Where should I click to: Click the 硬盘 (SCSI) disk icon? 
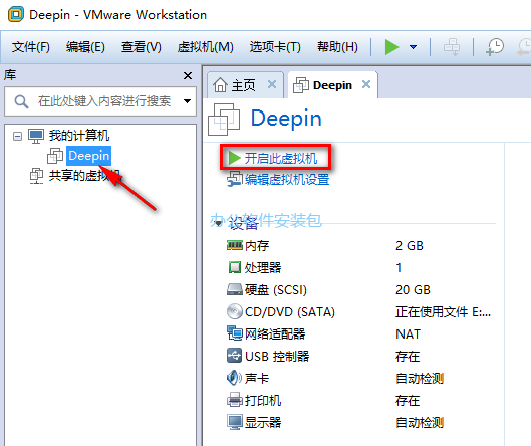(235, 289)
